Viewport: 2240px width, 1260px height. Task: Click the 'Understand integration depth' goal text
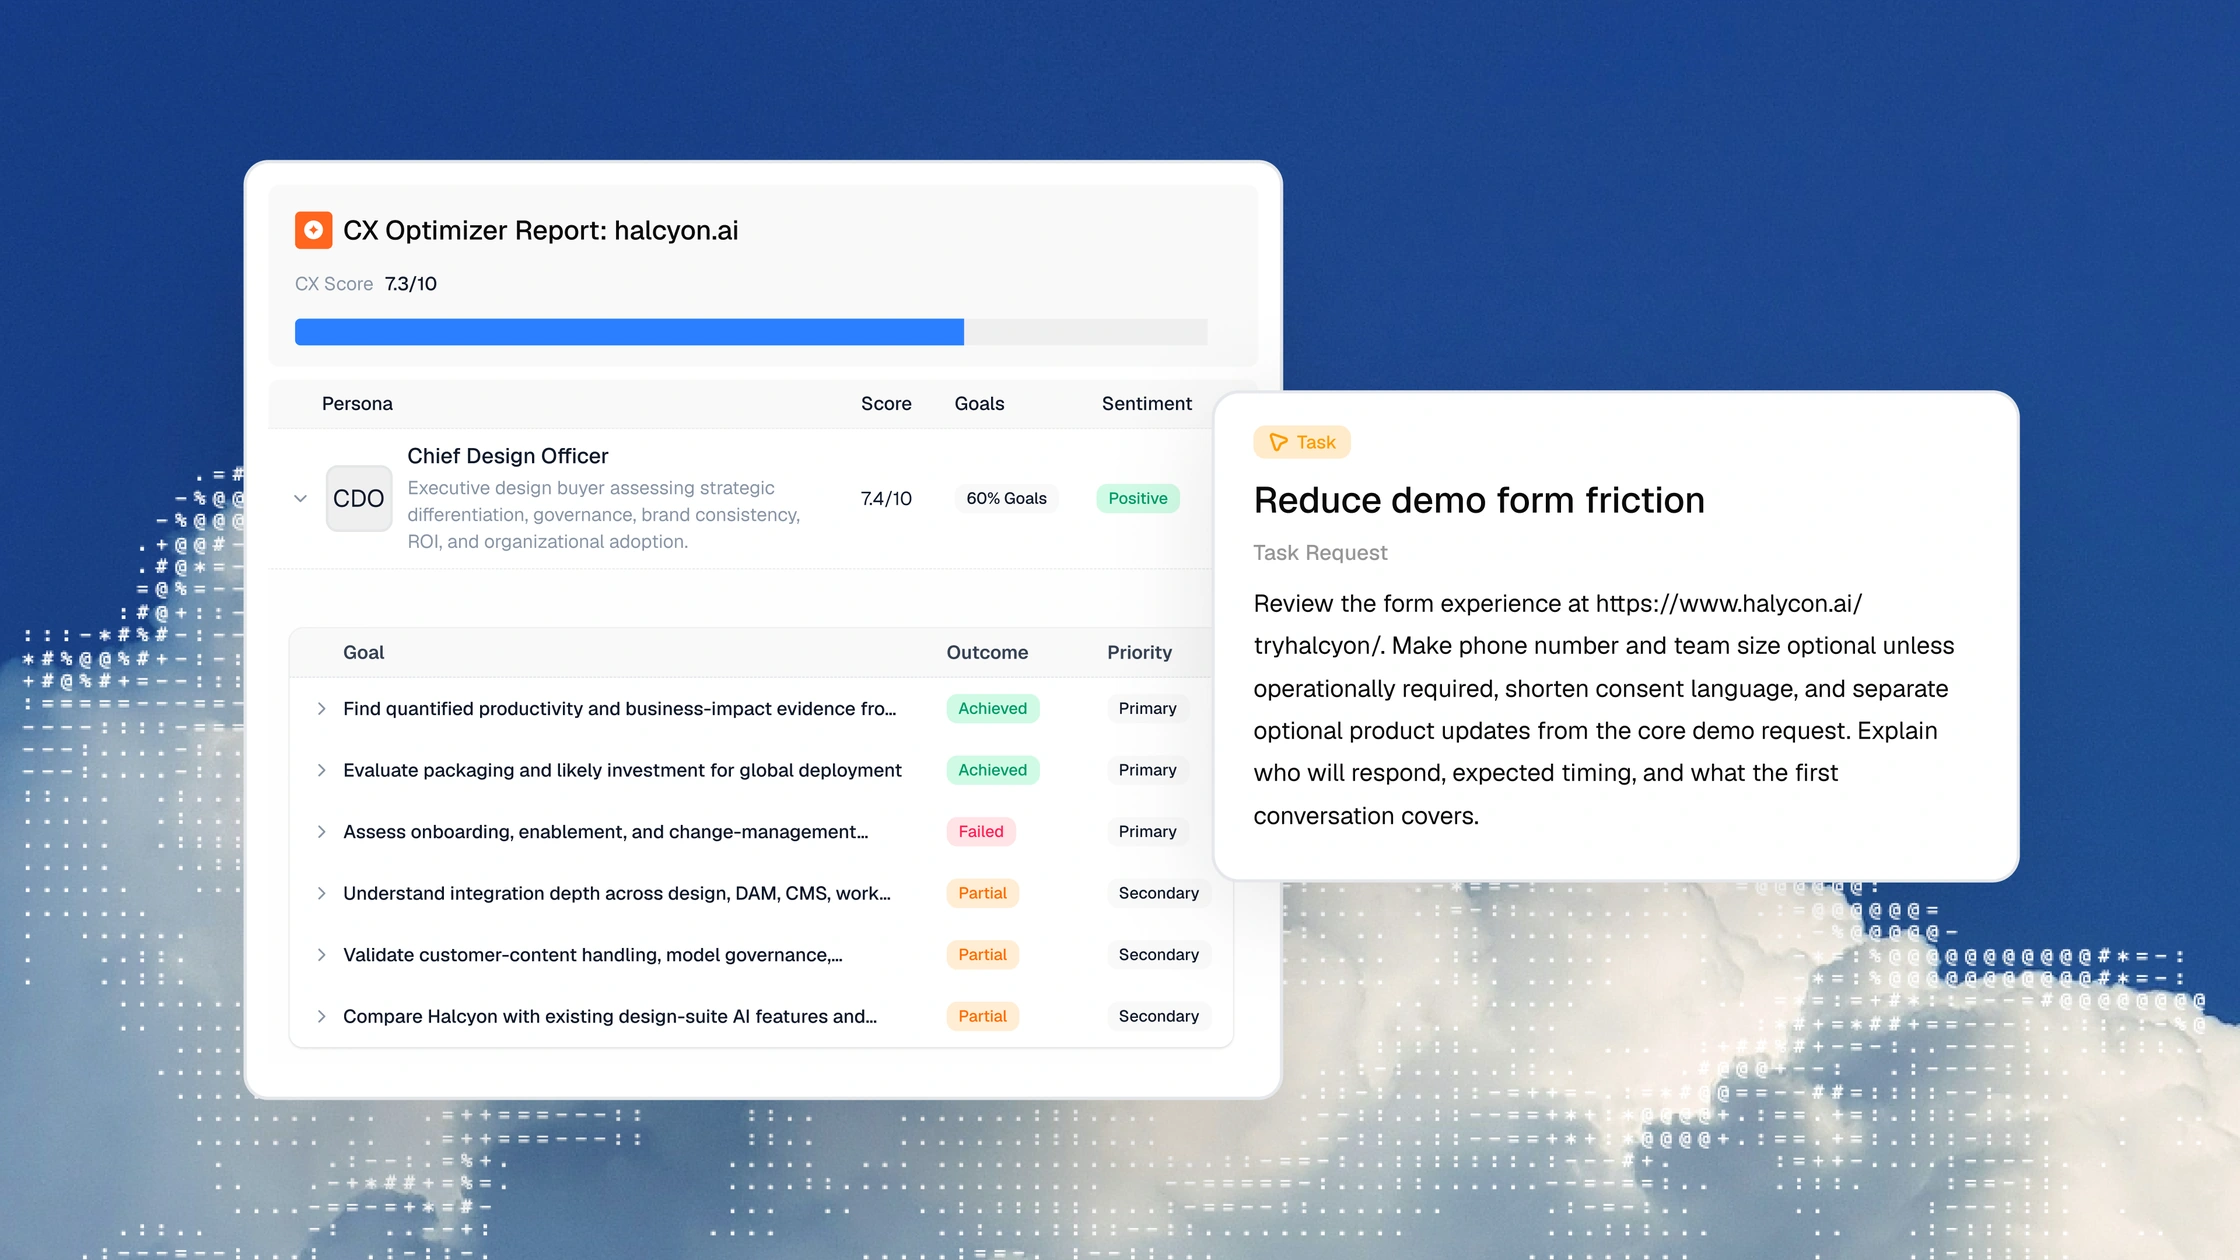[x=617, y=893]
